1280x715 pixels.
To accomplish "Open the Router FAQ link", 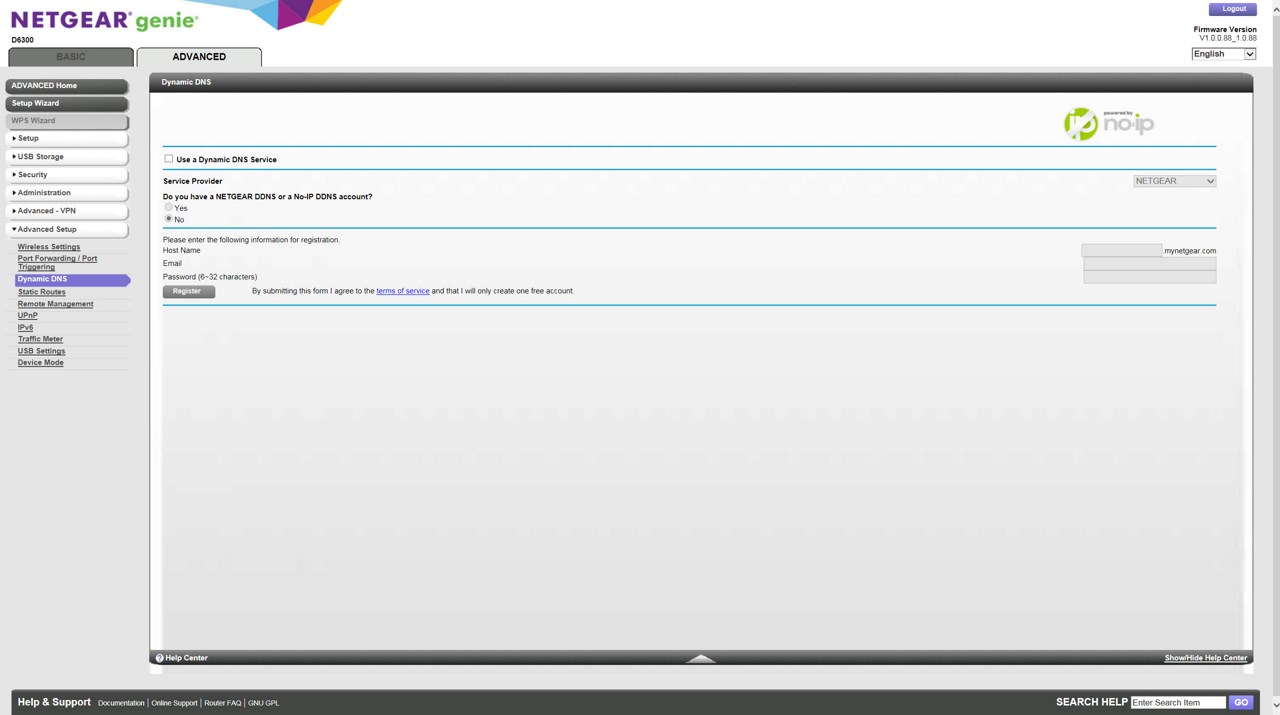I will [x=223, y=703].
